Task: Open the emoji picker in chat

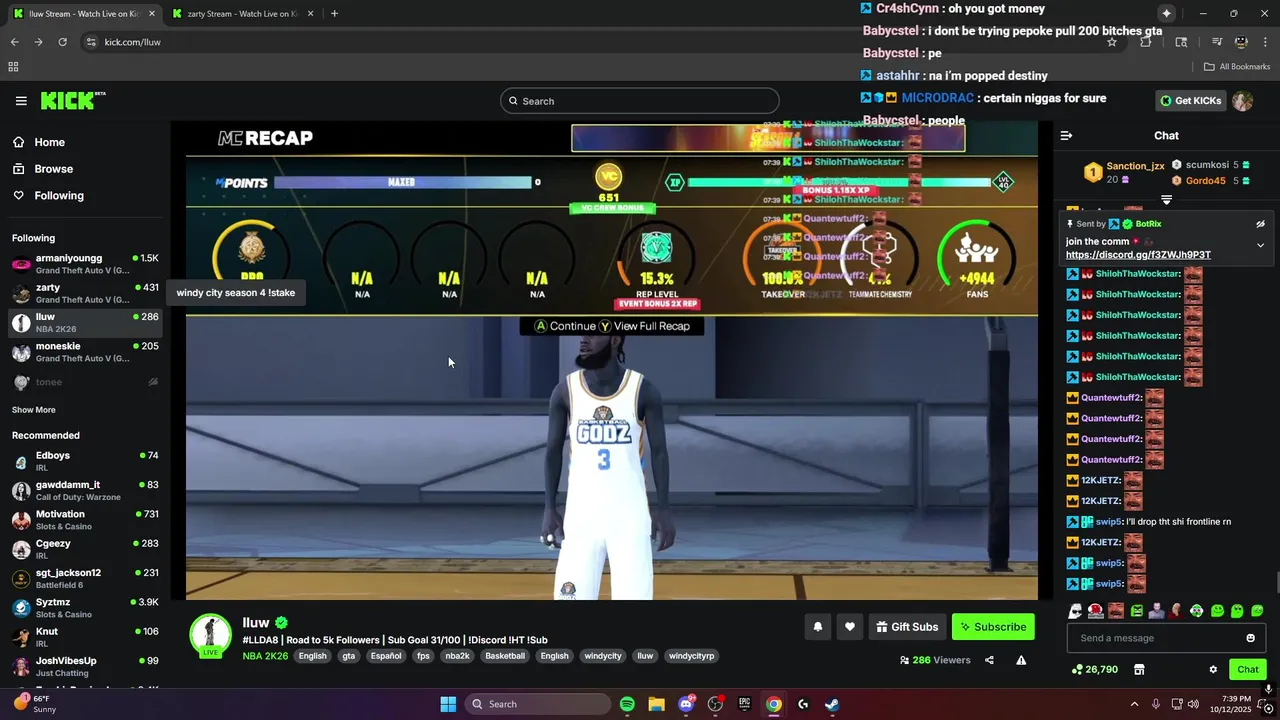Action: click(x=1250, y=638)
